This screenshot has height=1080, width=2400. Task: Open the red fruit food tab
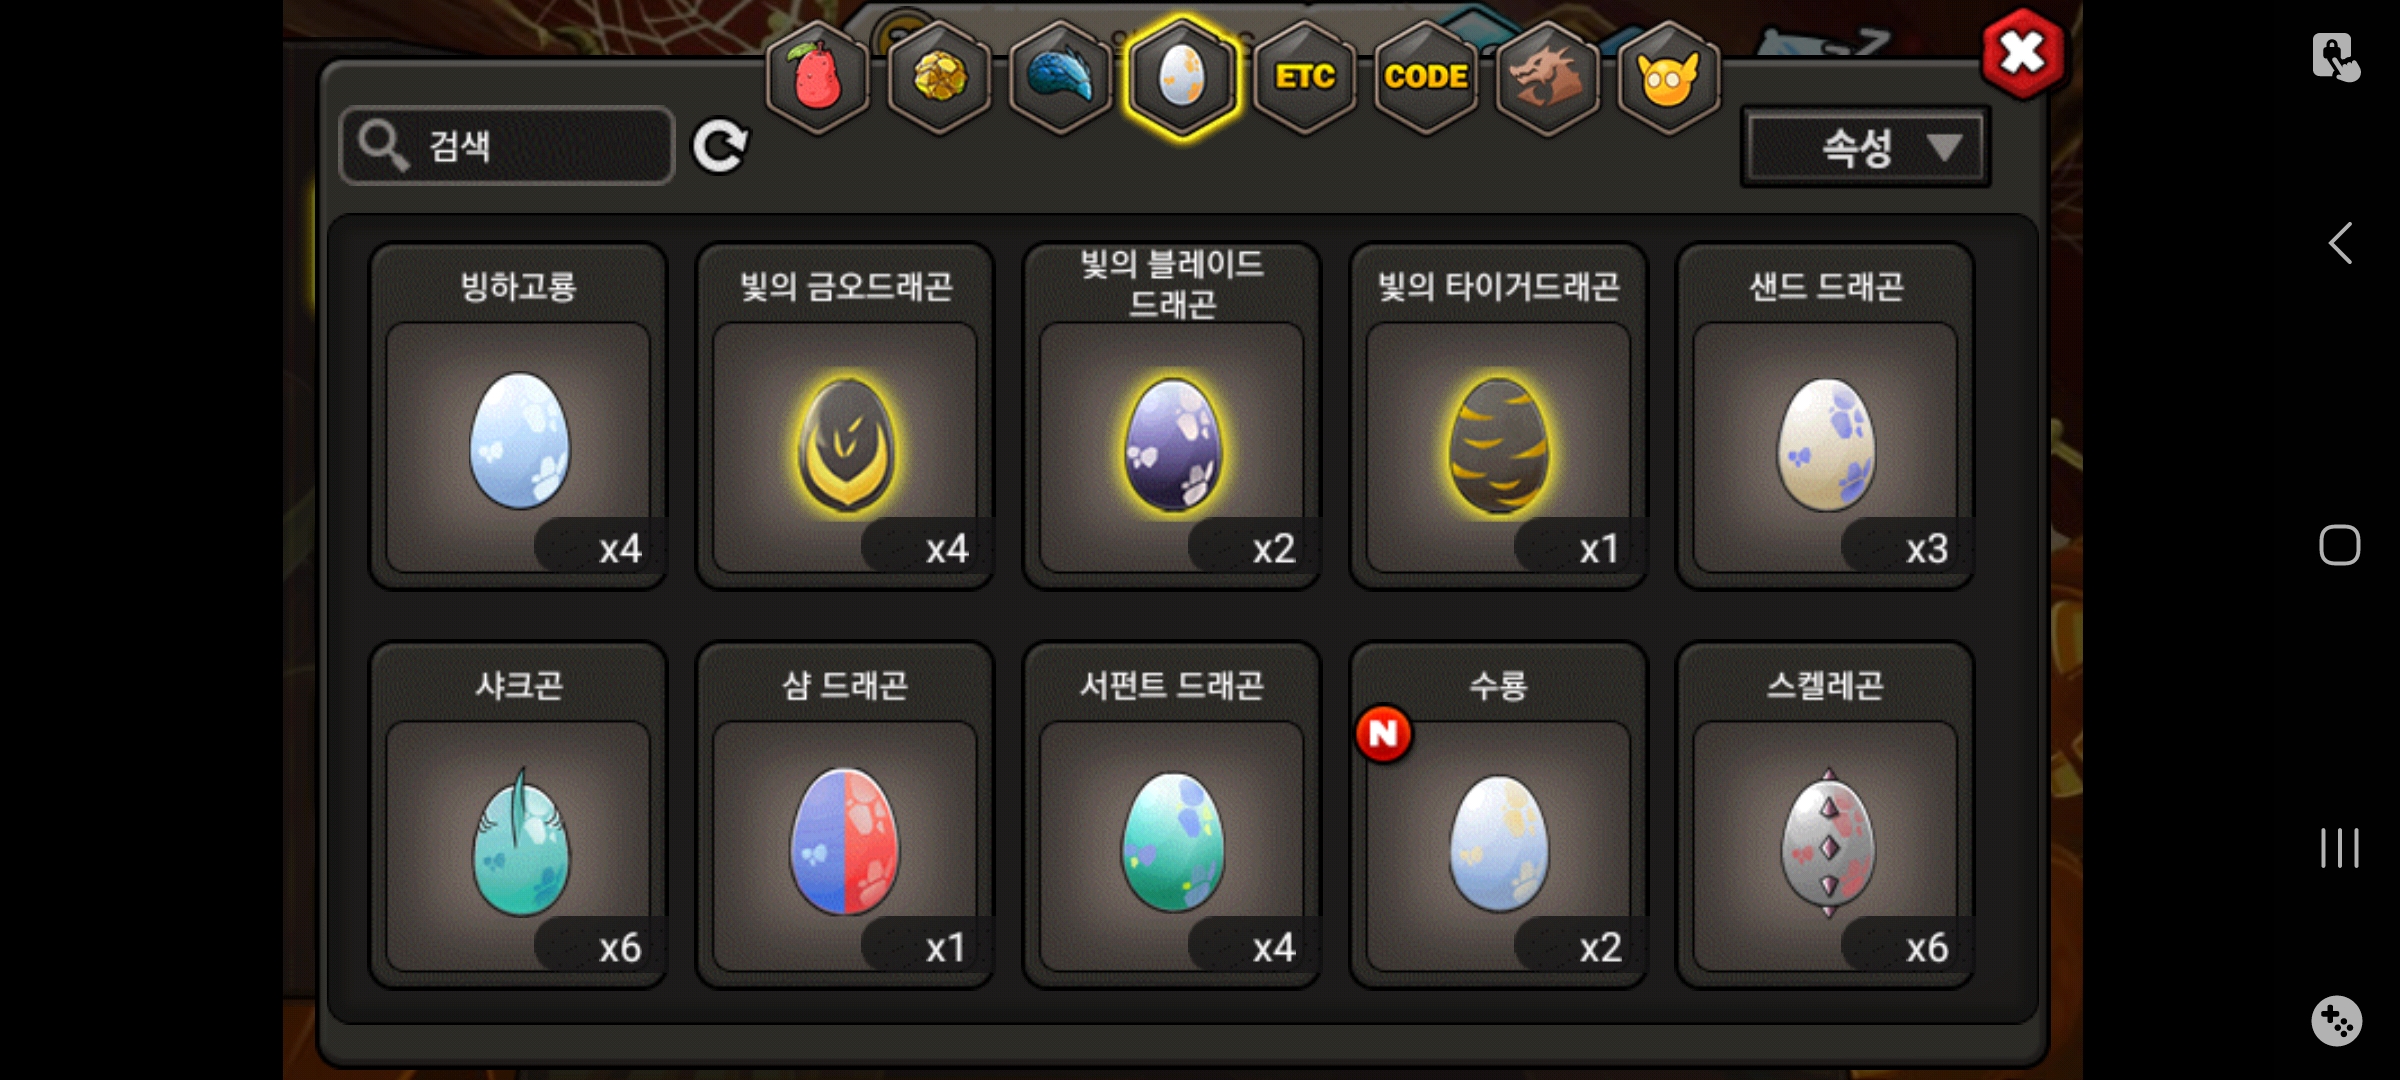point(817,77)
